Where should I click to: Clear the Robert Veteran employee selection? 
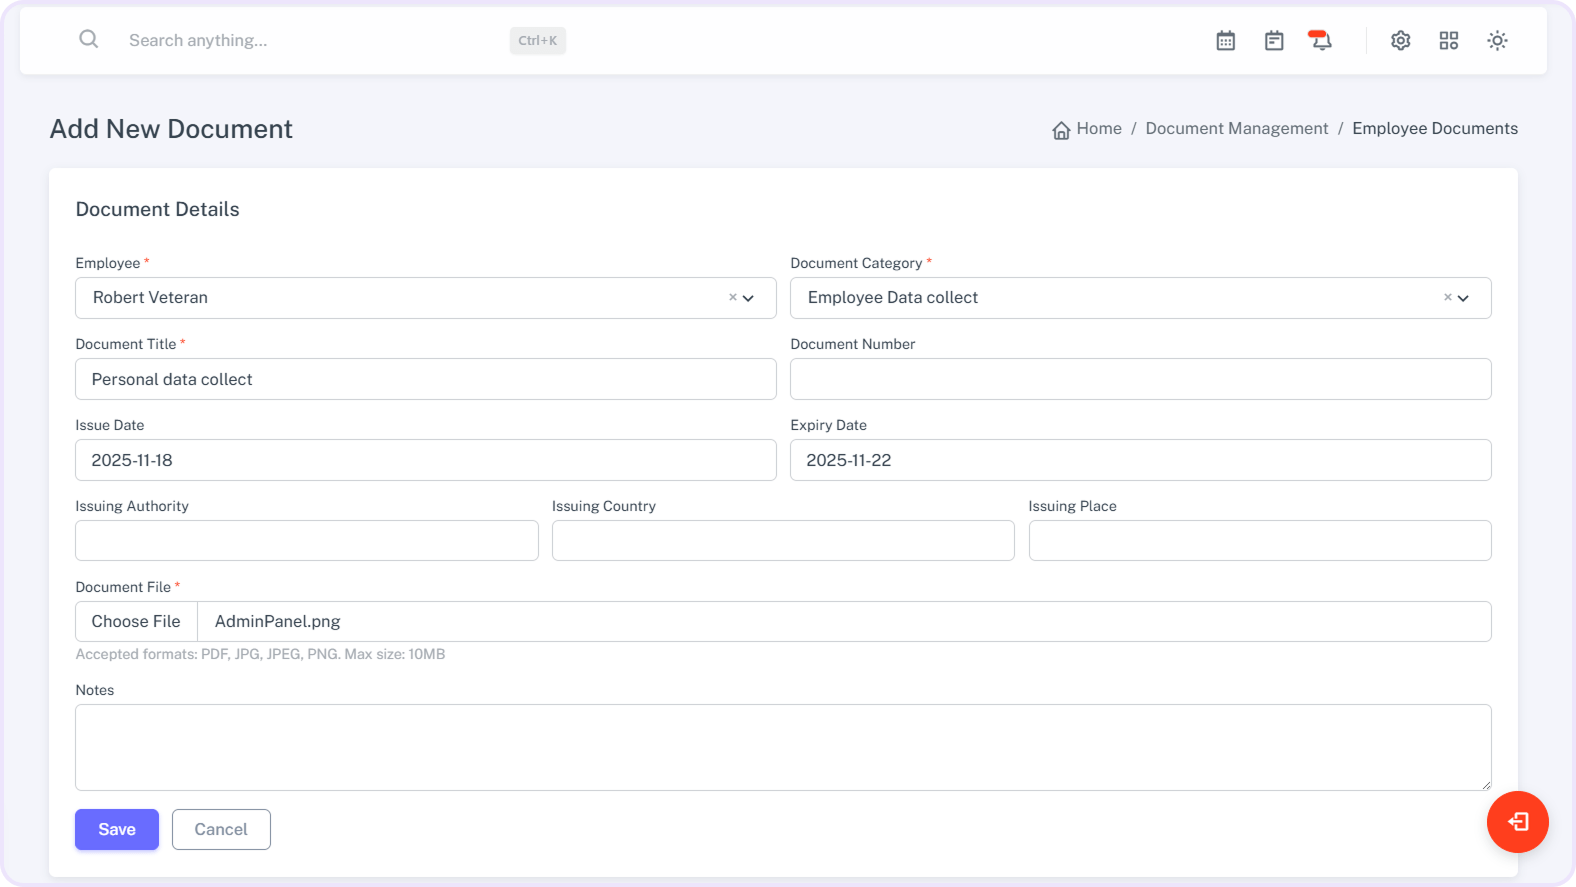pos(732,298)
